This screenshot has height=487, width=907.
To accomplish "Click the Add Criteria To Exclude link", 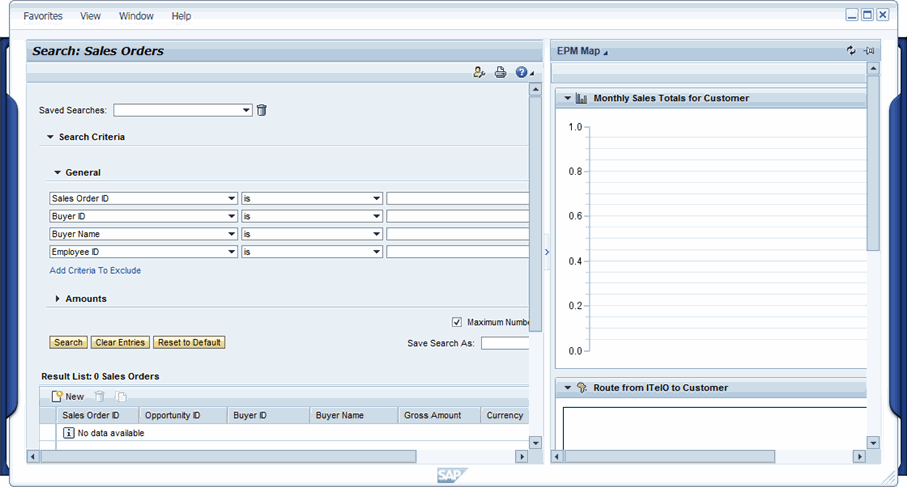I will click(95, 270).
